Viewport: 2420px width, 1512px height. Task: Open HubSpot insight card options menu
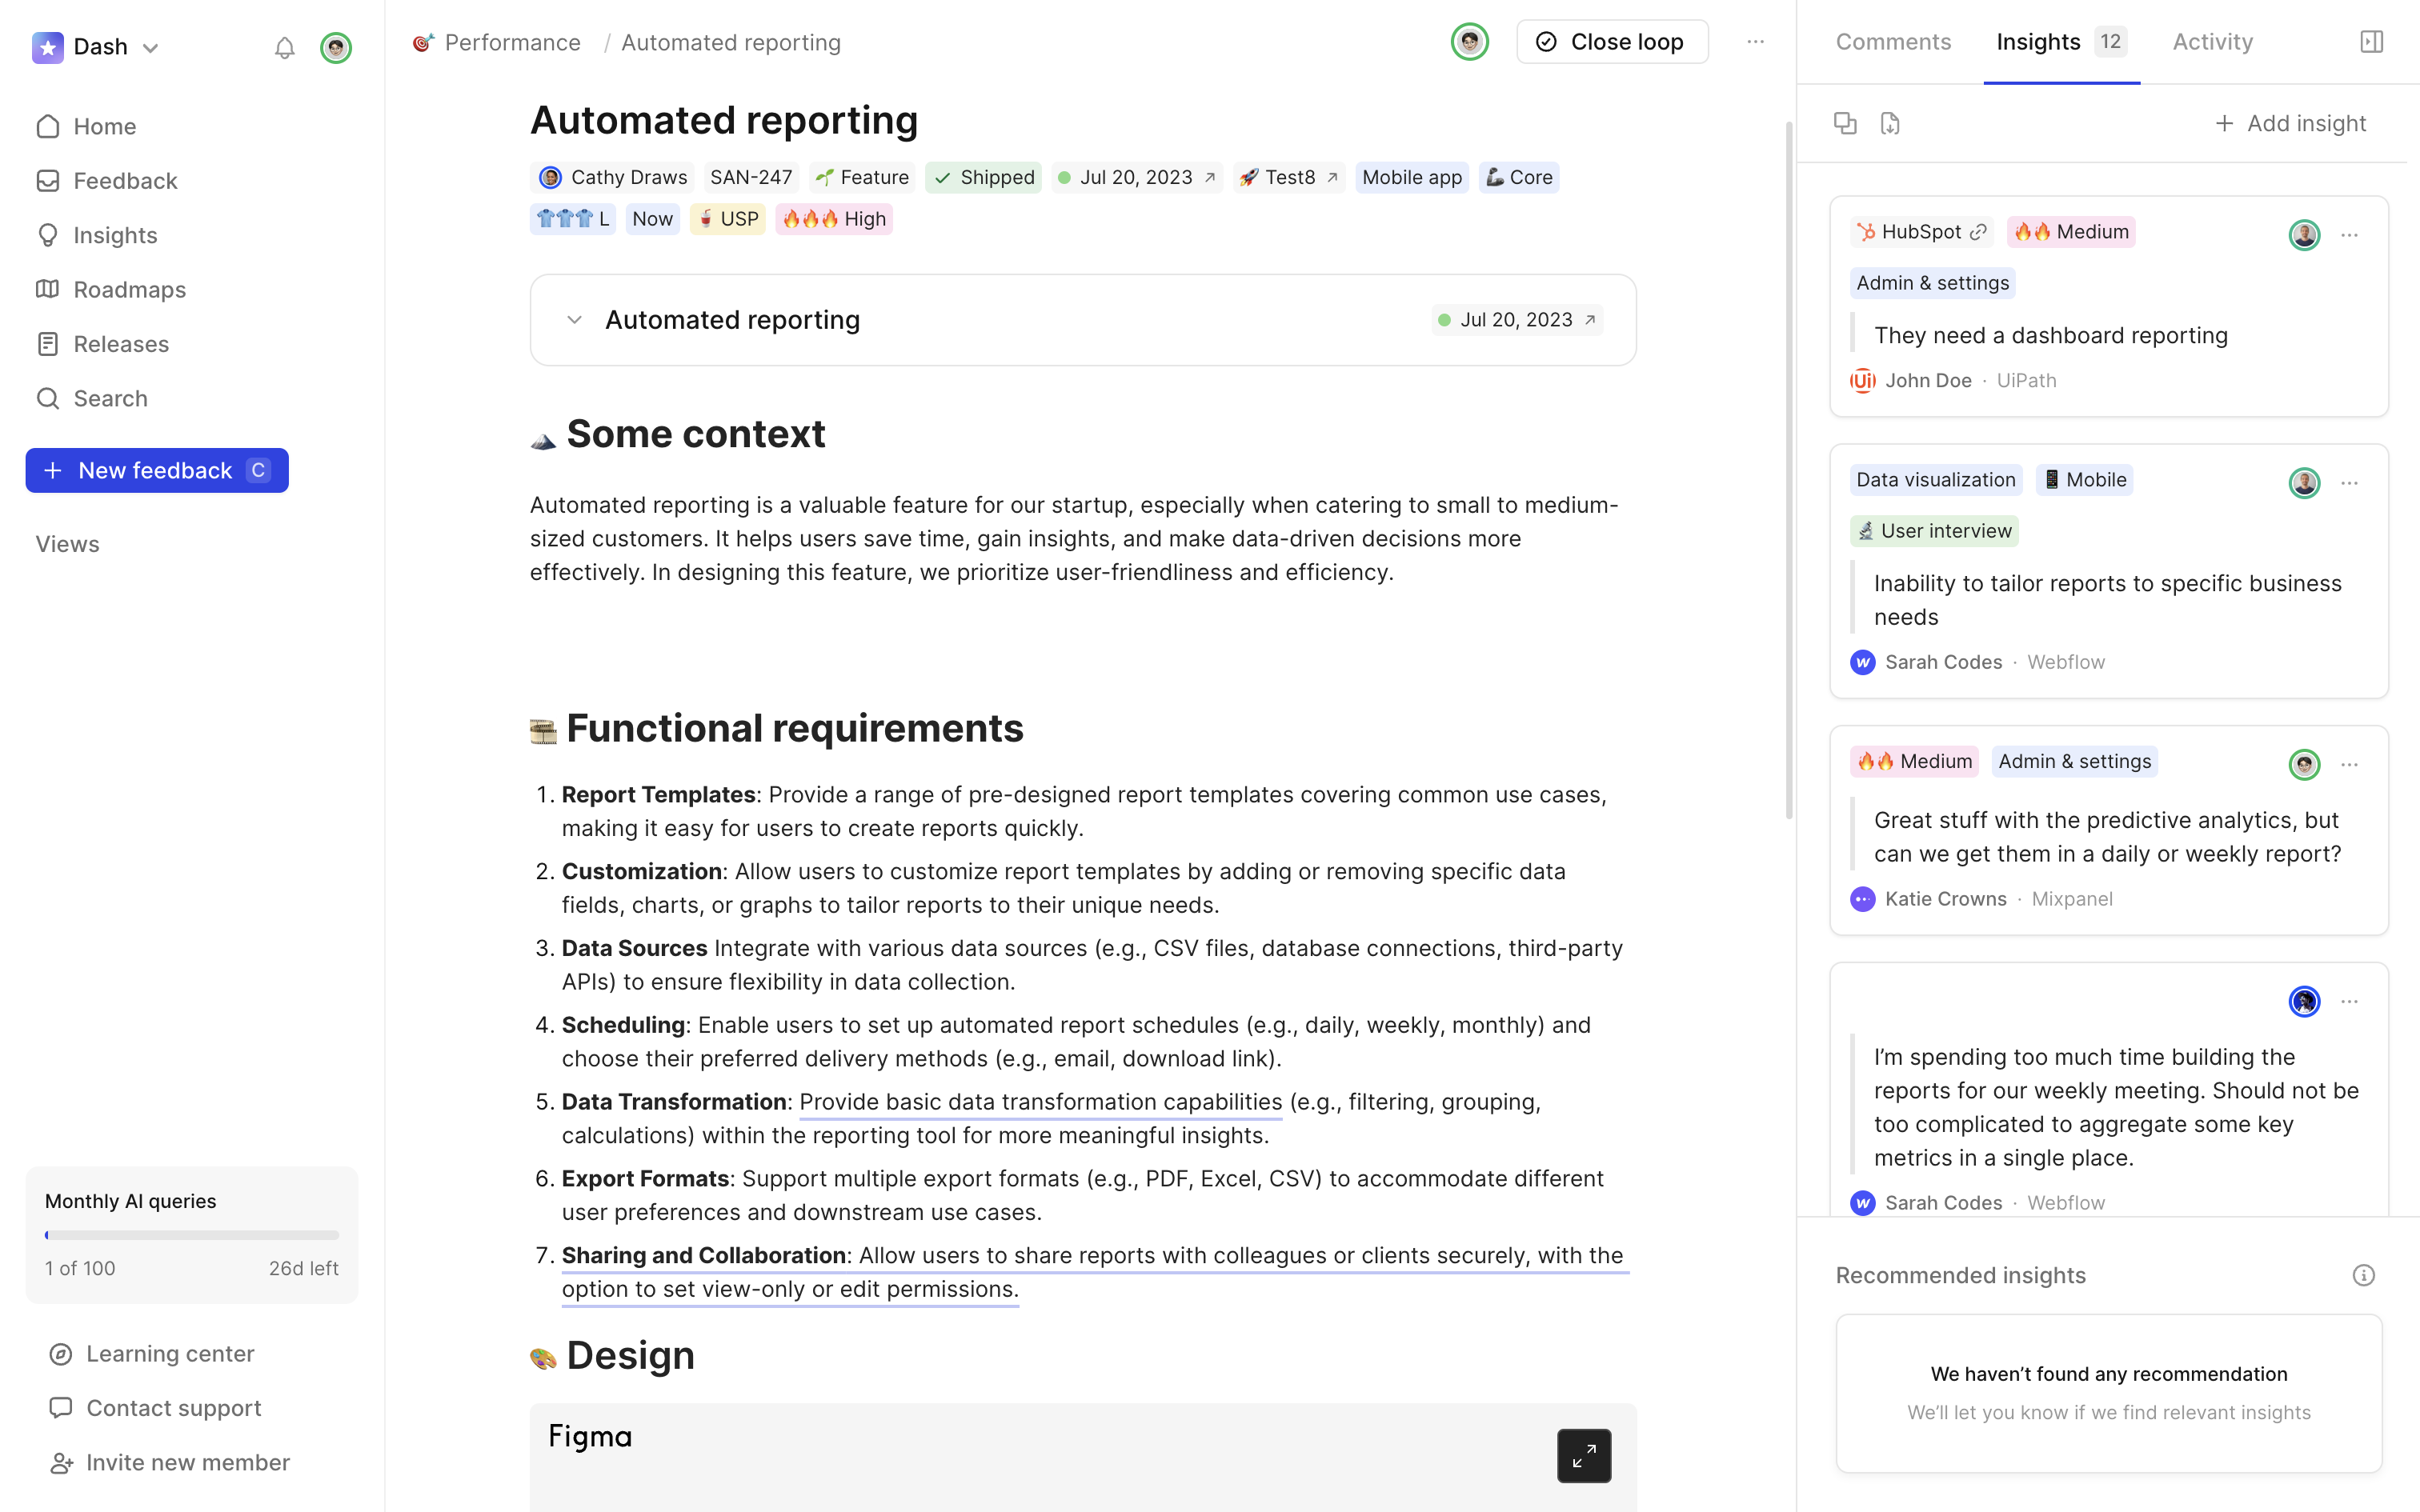[2349, 235]
